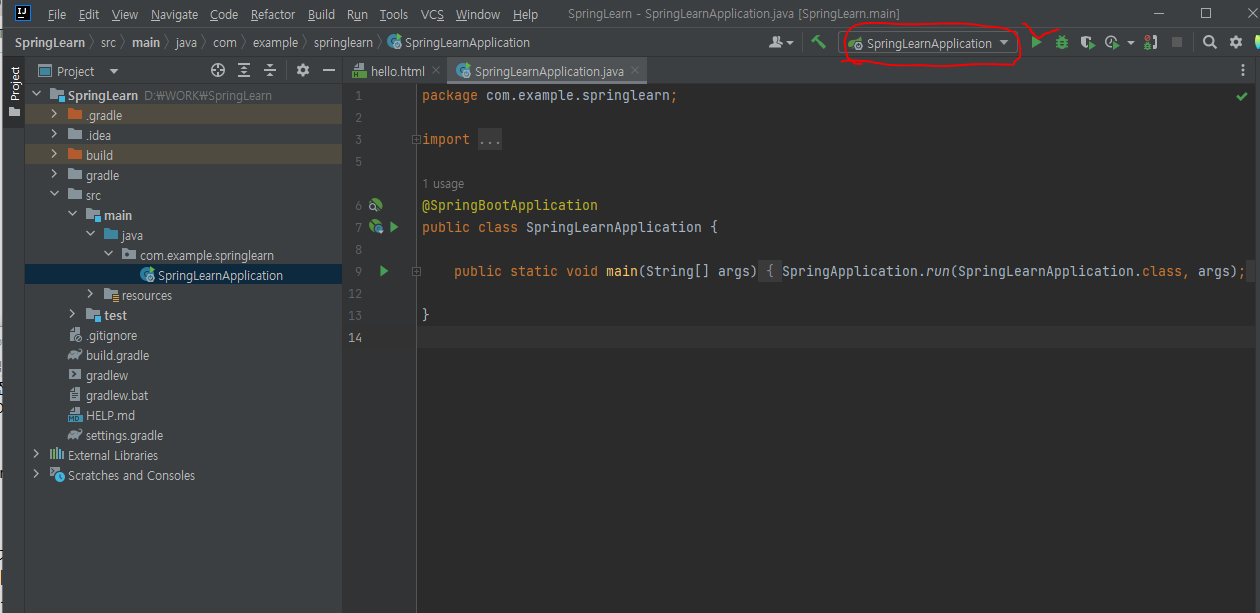Image resolution: width=1260 pixels, height=613 pixels.
Task: Click the gray Stop square button
Action: 1177,43
